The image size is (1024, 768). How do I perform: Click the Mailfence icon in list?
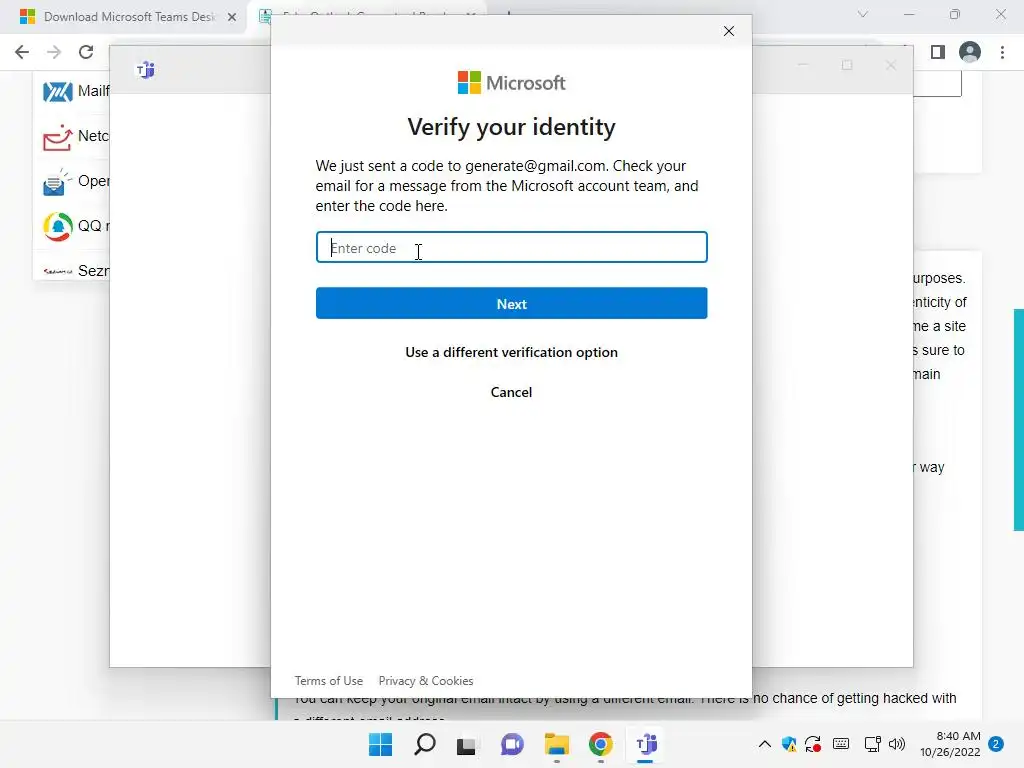point(57,91)
